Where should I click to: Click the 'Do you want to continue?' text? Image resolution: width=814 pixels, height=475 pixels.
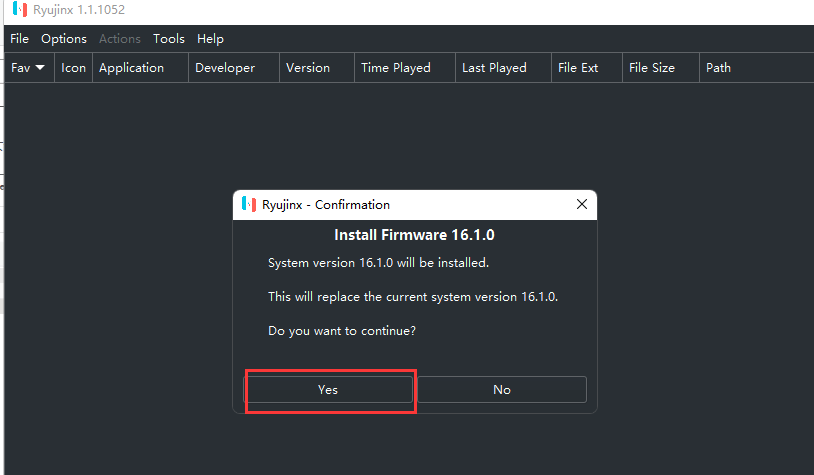coord(342,331)
